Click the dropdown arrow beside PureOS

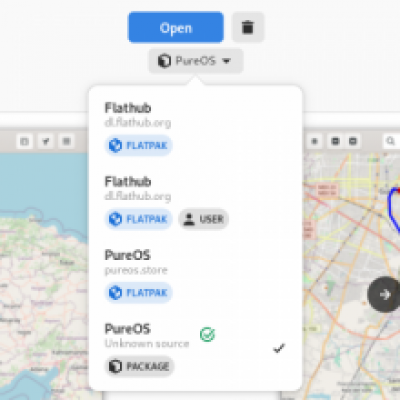tap(226, 61)
